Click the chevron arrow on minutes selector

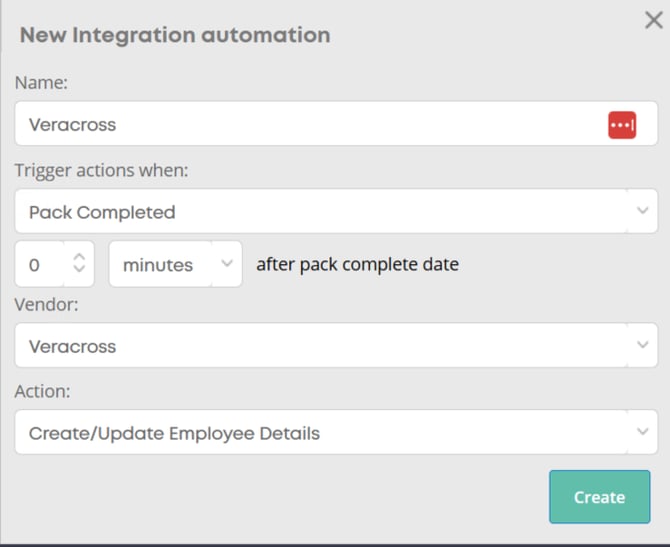[227, 264]
